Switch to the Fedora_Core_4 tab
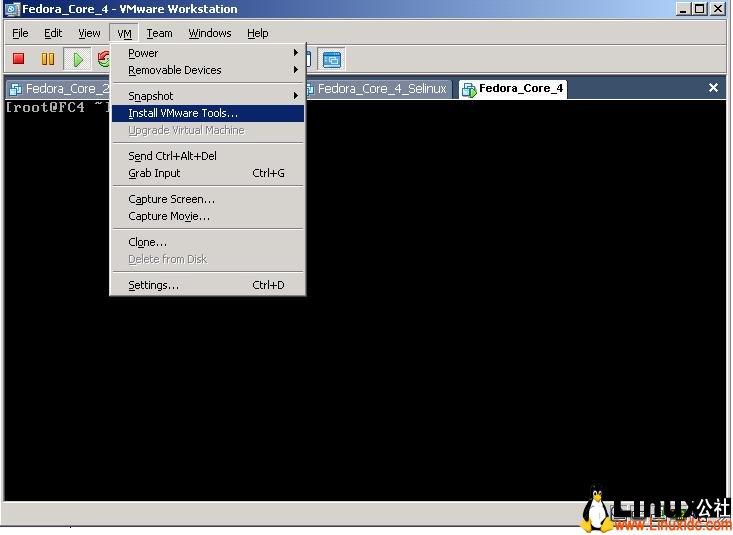 (513, 89)
